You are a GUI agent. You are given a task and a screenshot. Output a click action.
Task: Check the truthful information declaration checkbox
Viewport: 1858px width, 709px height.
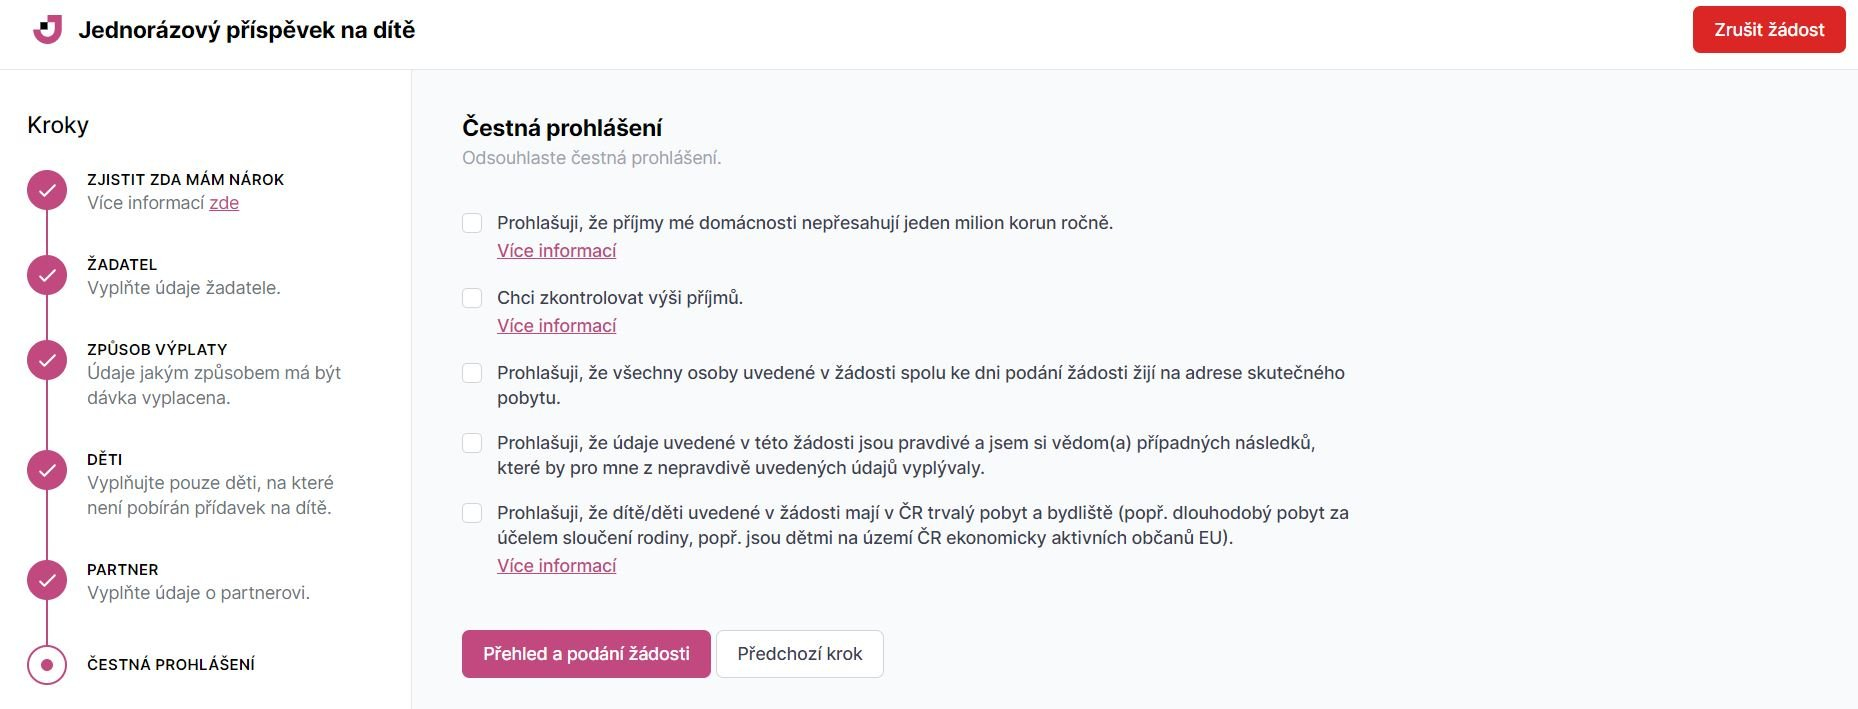point(472,443)
